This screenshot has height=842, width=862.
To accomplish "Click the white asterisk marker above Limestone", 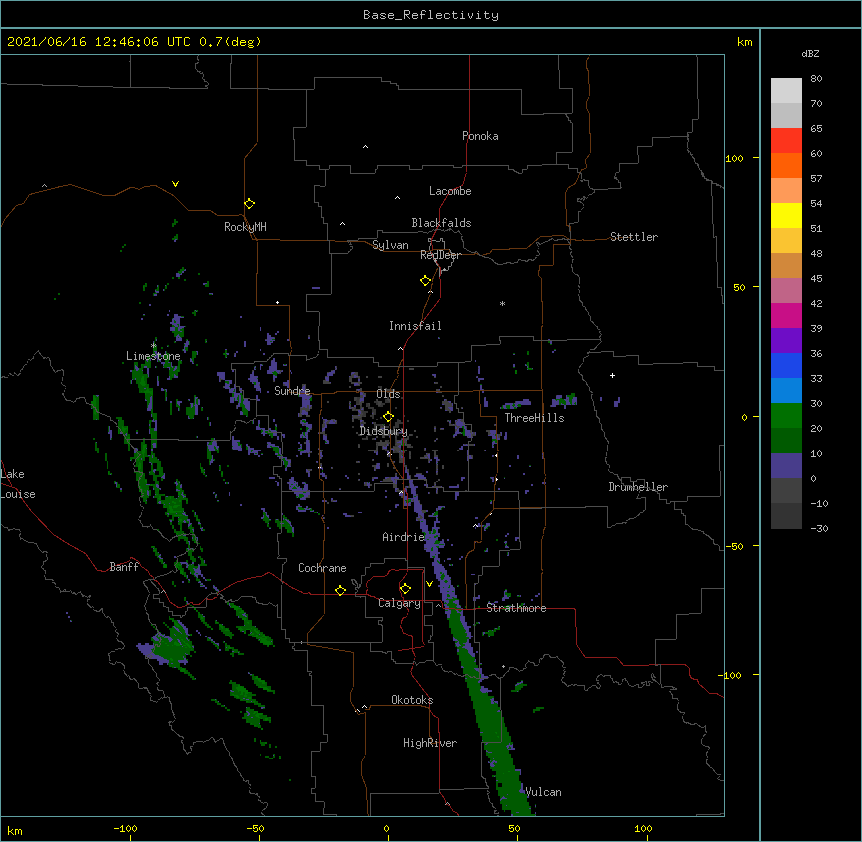I will click(x=153, y=345).
